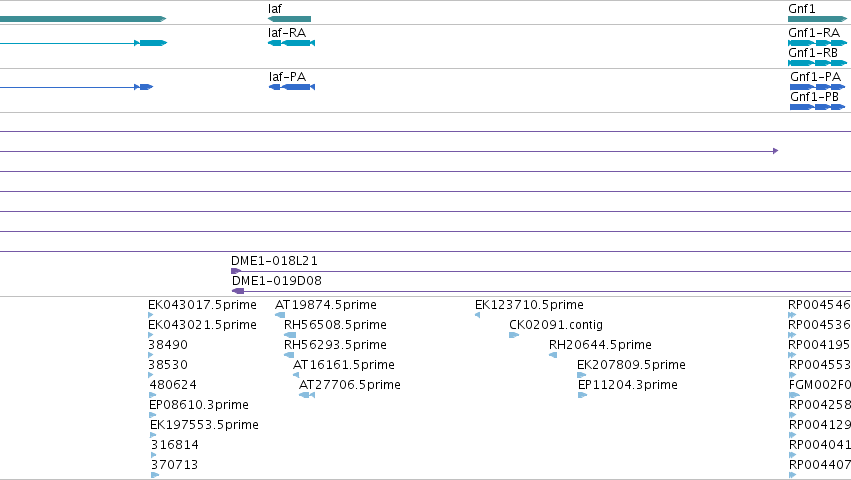Screen dimensions: 851x480
Task: Click the EP08610.3prime label
Action: (199, 405)
